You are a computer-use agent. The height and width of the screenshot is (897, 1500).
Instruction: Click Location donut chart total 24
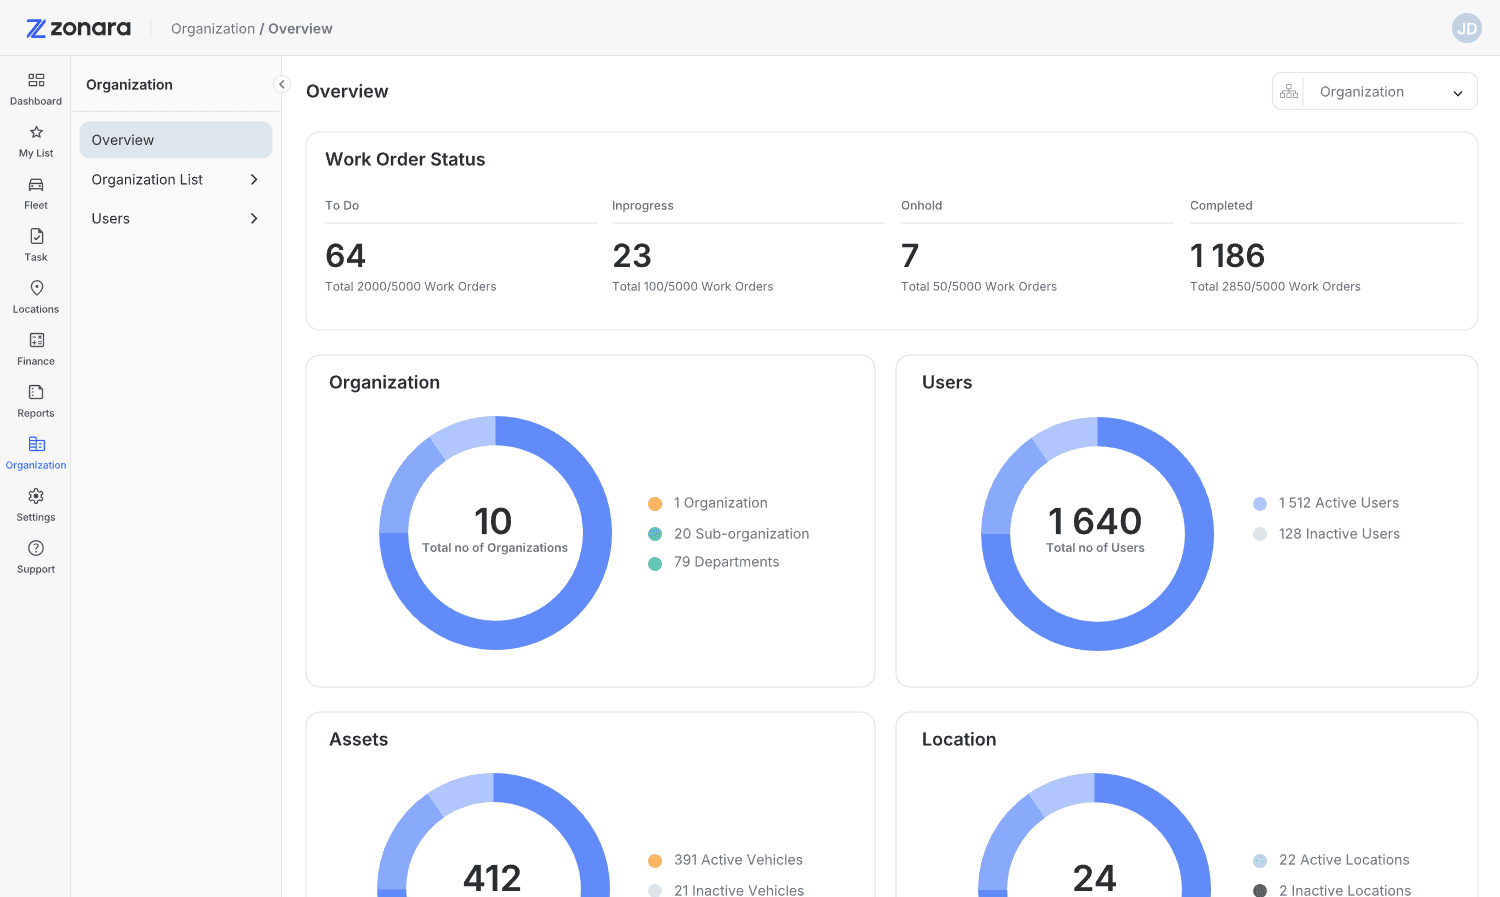tap(1094, 878)
